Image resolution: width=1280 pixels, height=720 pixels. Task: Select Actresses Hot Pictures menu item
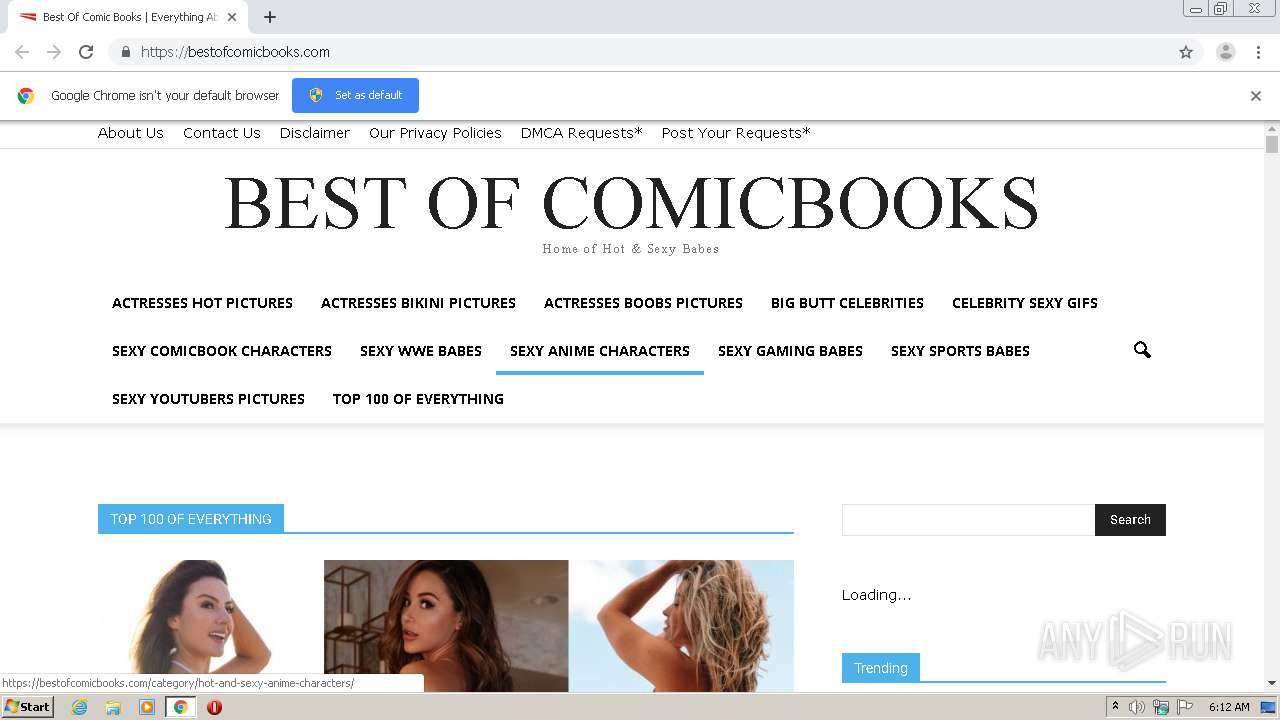202,303
